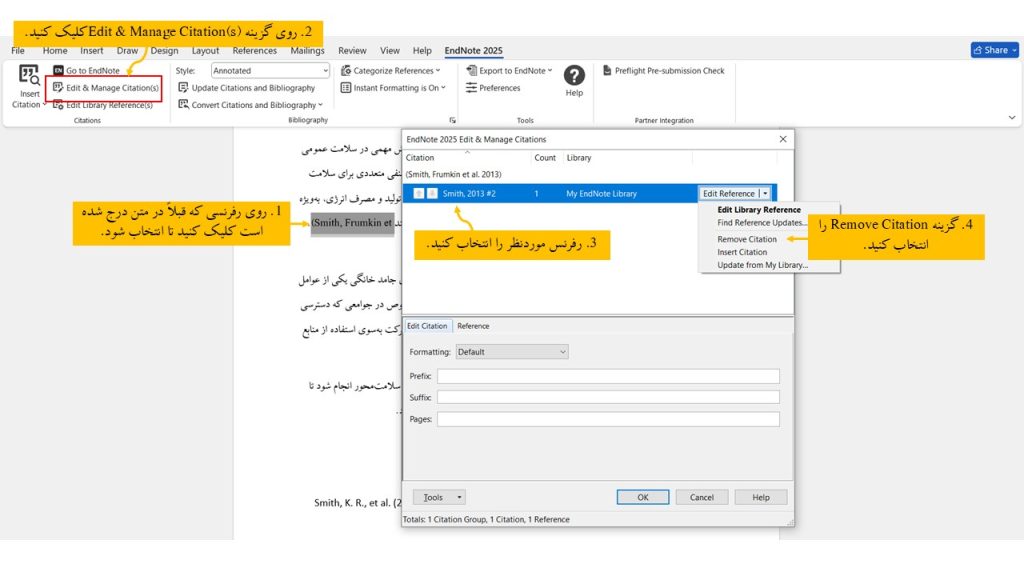This screenshot has width=1024, height=576.
Task: Expand the Edit Reference dropdown arrow
Action: click(764, 193)
